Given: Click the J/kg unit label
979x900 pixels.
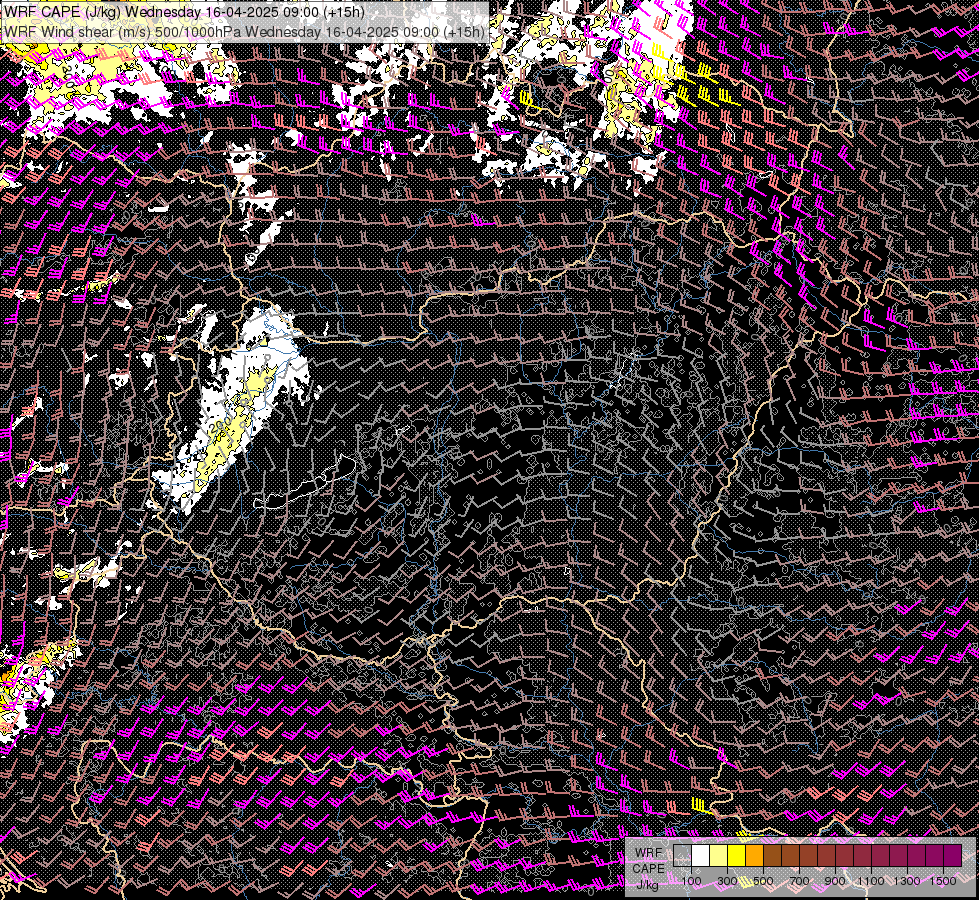Looking at the screenshot, I should [647, 884].
